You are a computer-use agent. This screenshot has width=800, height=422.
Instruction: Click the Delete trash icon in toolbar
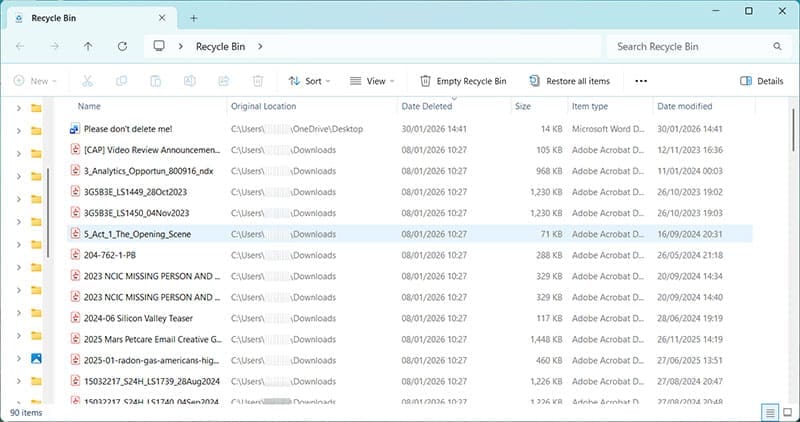pos(258,81)
